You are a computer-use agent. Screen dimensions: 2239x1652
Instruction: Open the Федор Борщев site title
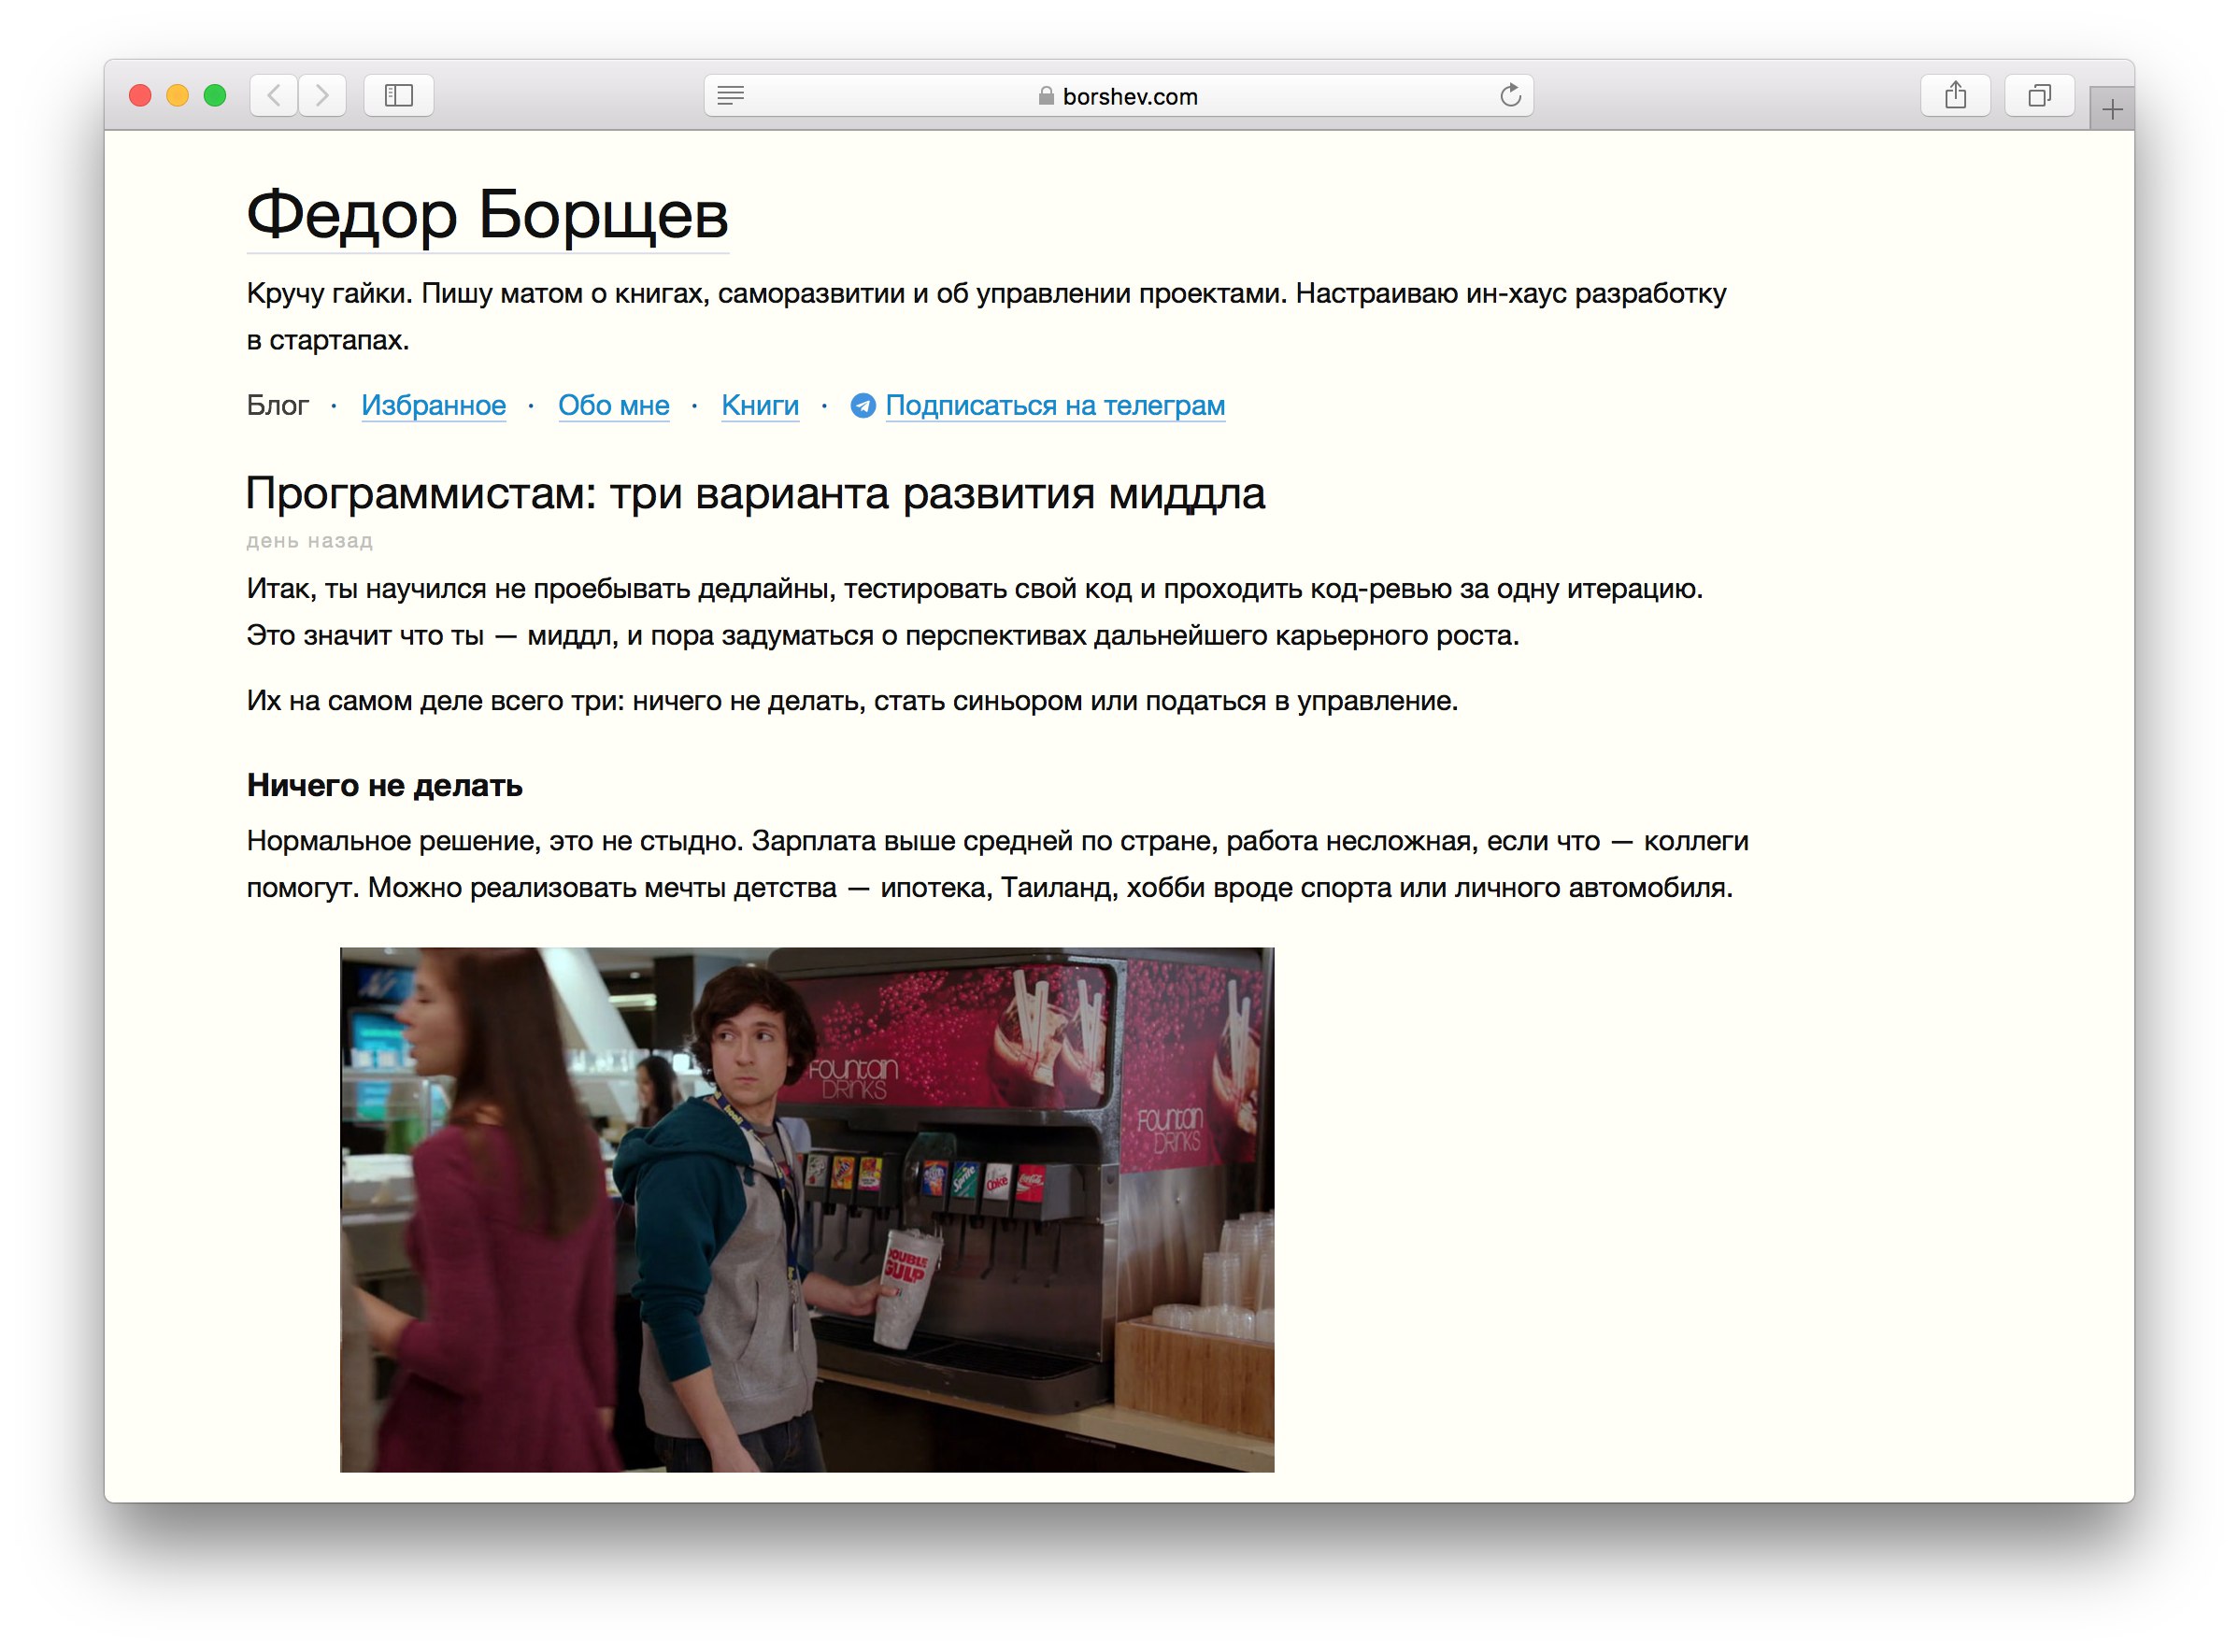click(x=488, y=215)
